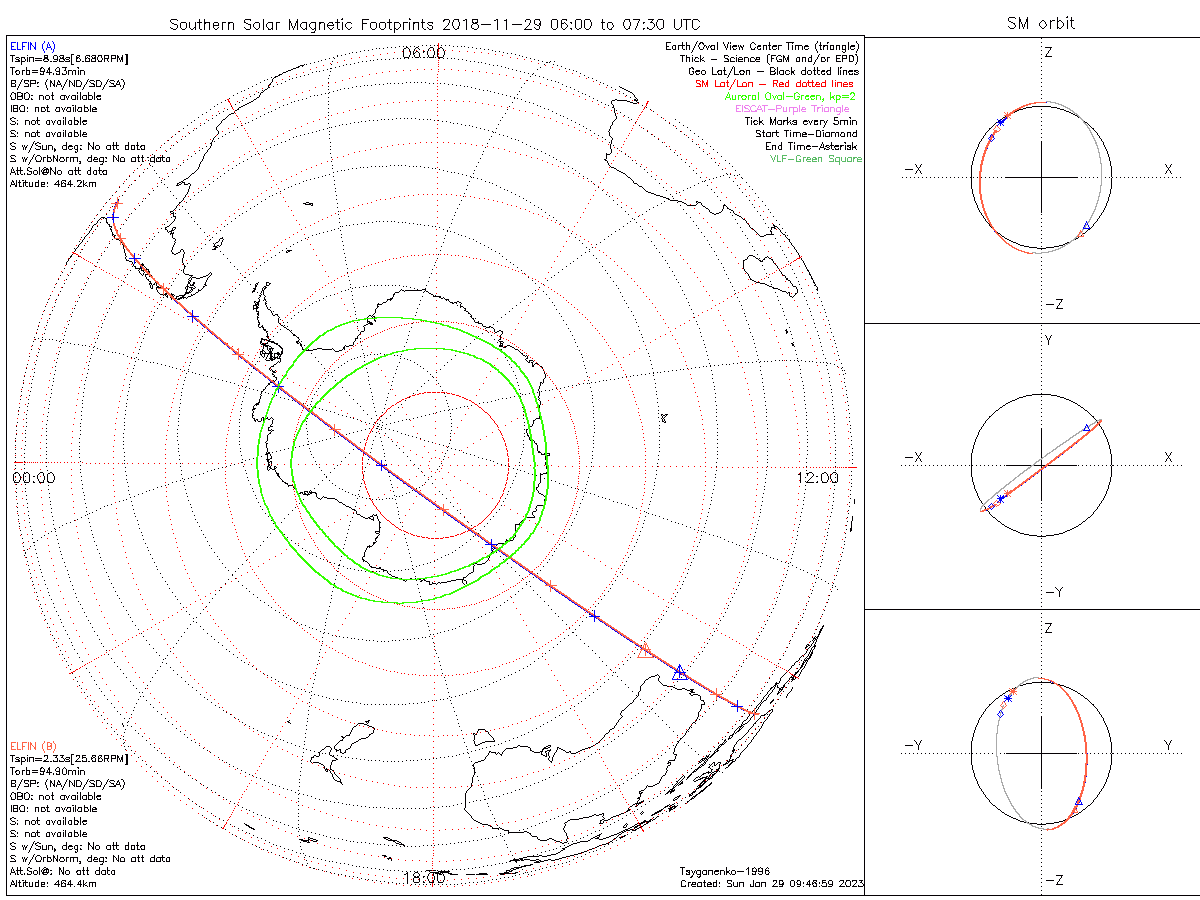Click the 12:00 local time label
1200x900 pixels.
[x=817, y=478]
